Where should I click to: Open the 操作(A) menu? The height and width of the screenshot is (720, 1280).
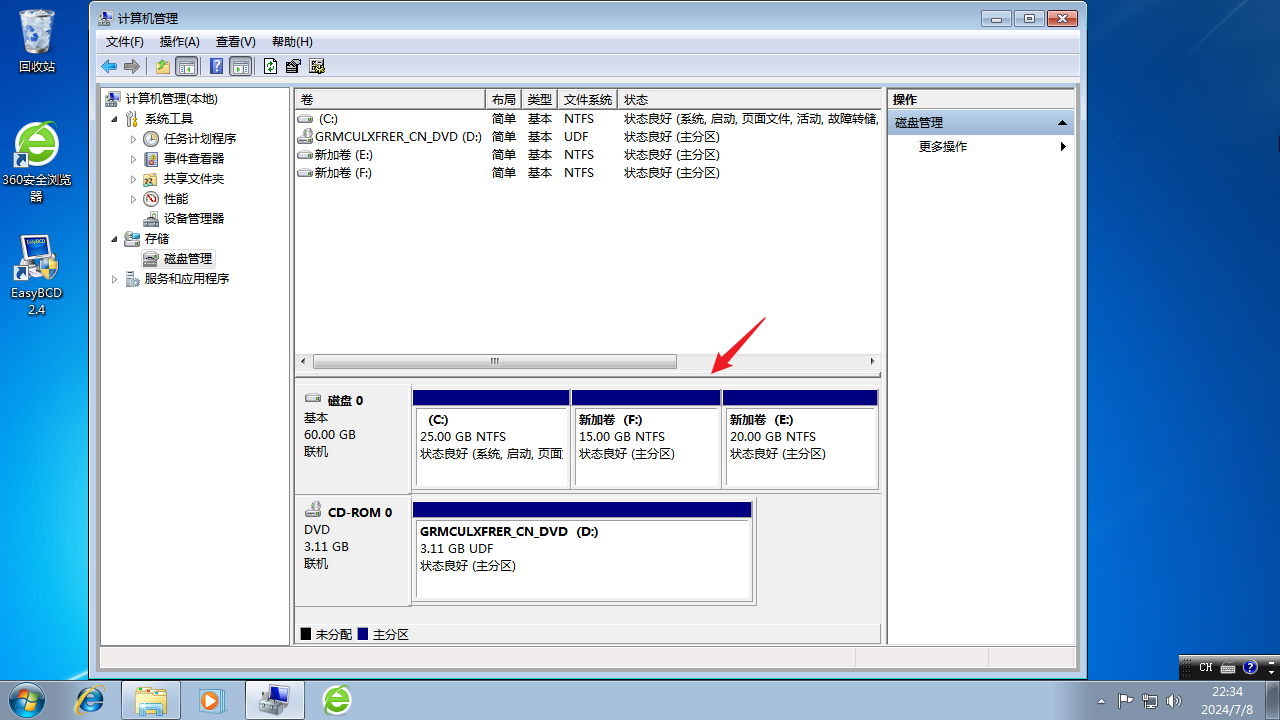point(180,42)
